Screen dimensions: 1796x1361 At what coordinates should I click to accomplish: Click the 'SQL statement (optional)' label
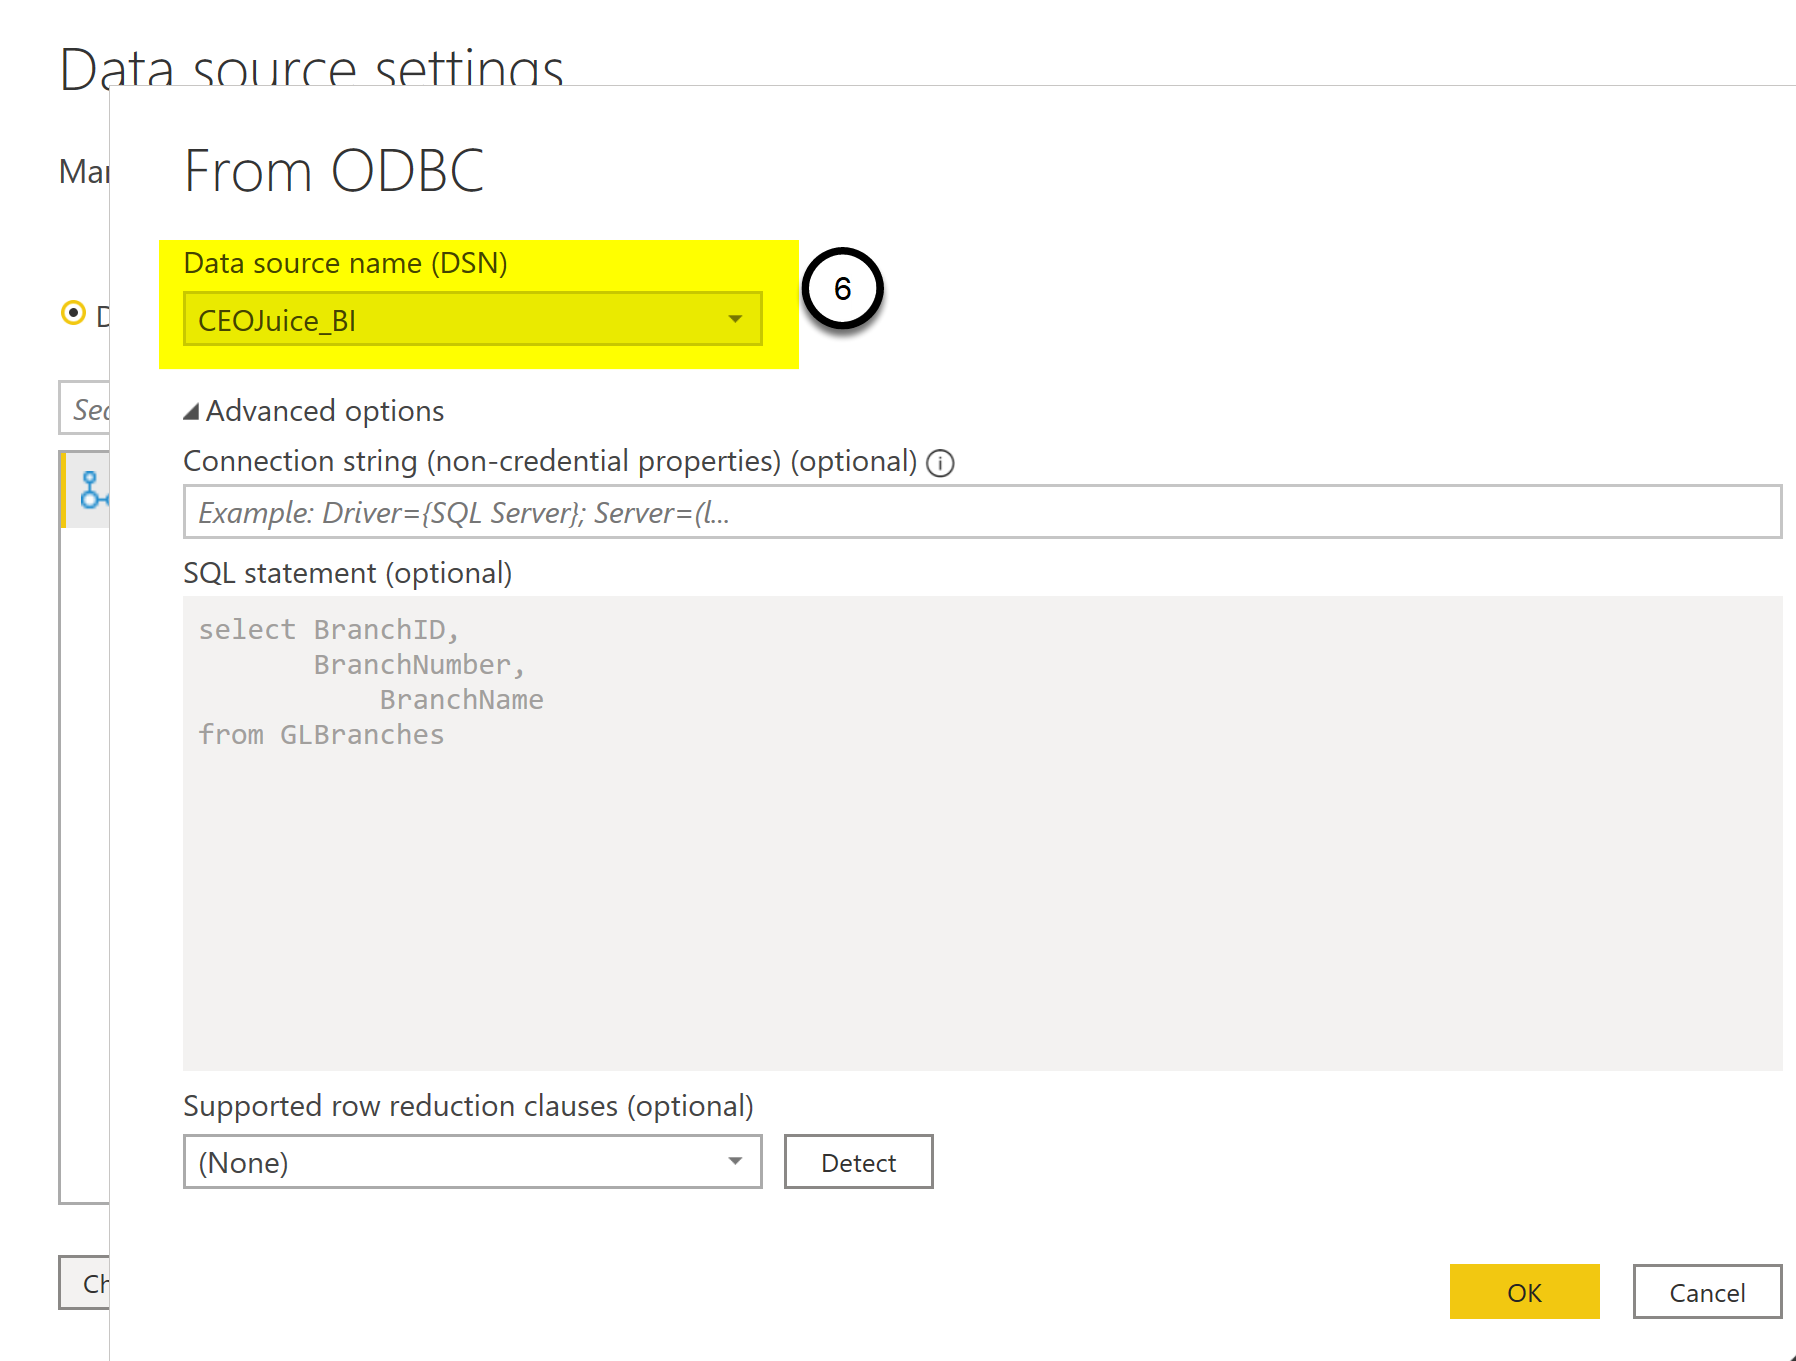click(x=347, y=573)
